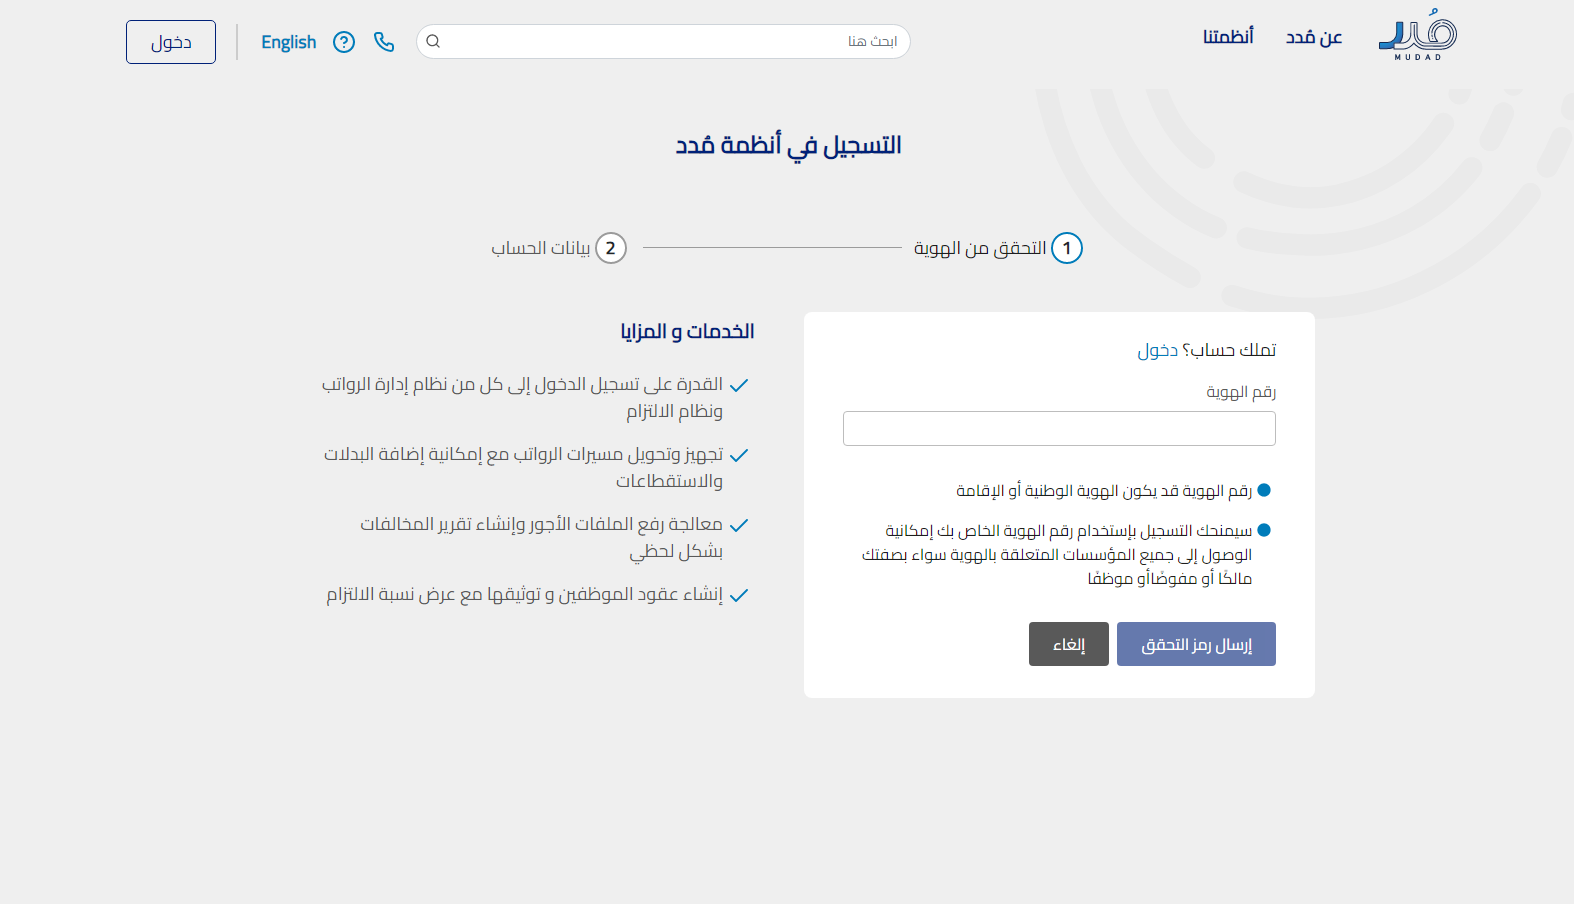This screenshot has width=1574, height=904.
Task: Click the دخول link next to تملك حساب؟
Action: tap(1157, 350)
